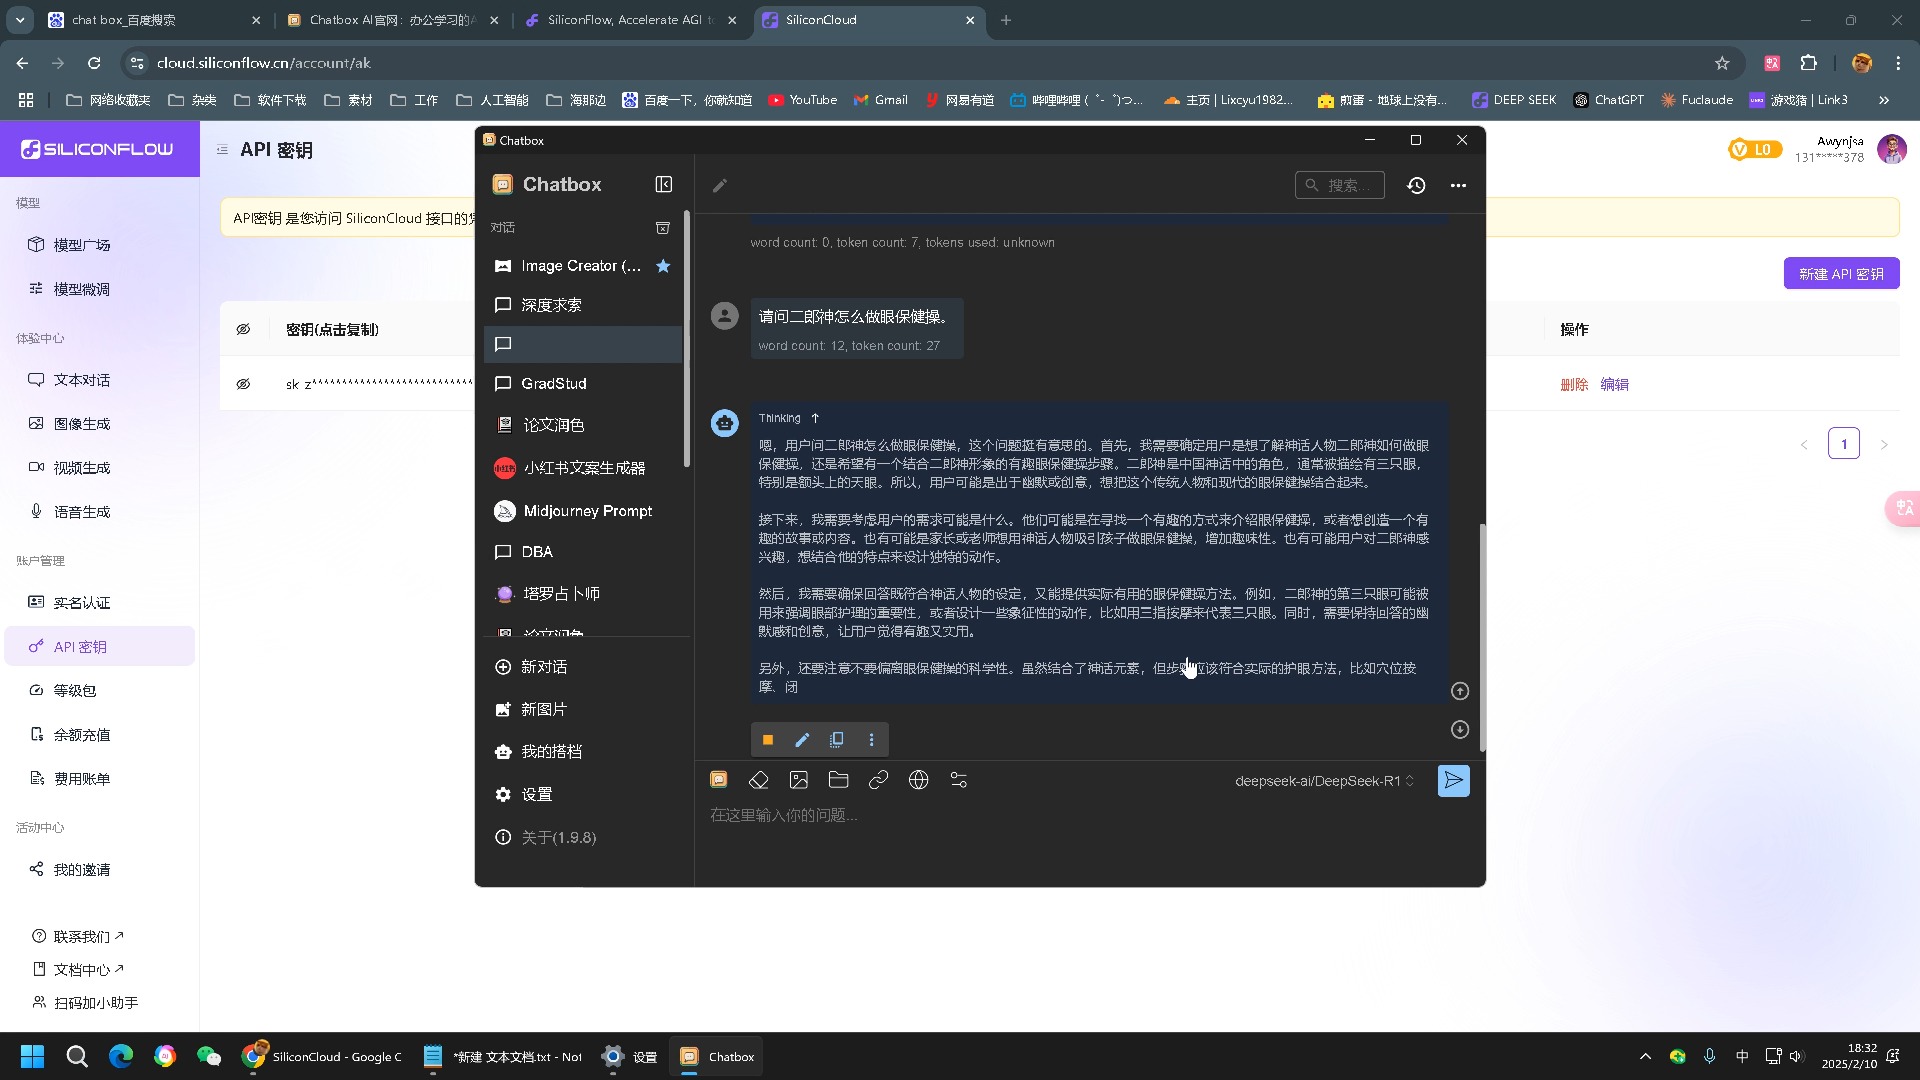Viewport: 1920px width, 1080px height.
Task: Collapse the Thinking section of the reply
Action: point(814,418)
